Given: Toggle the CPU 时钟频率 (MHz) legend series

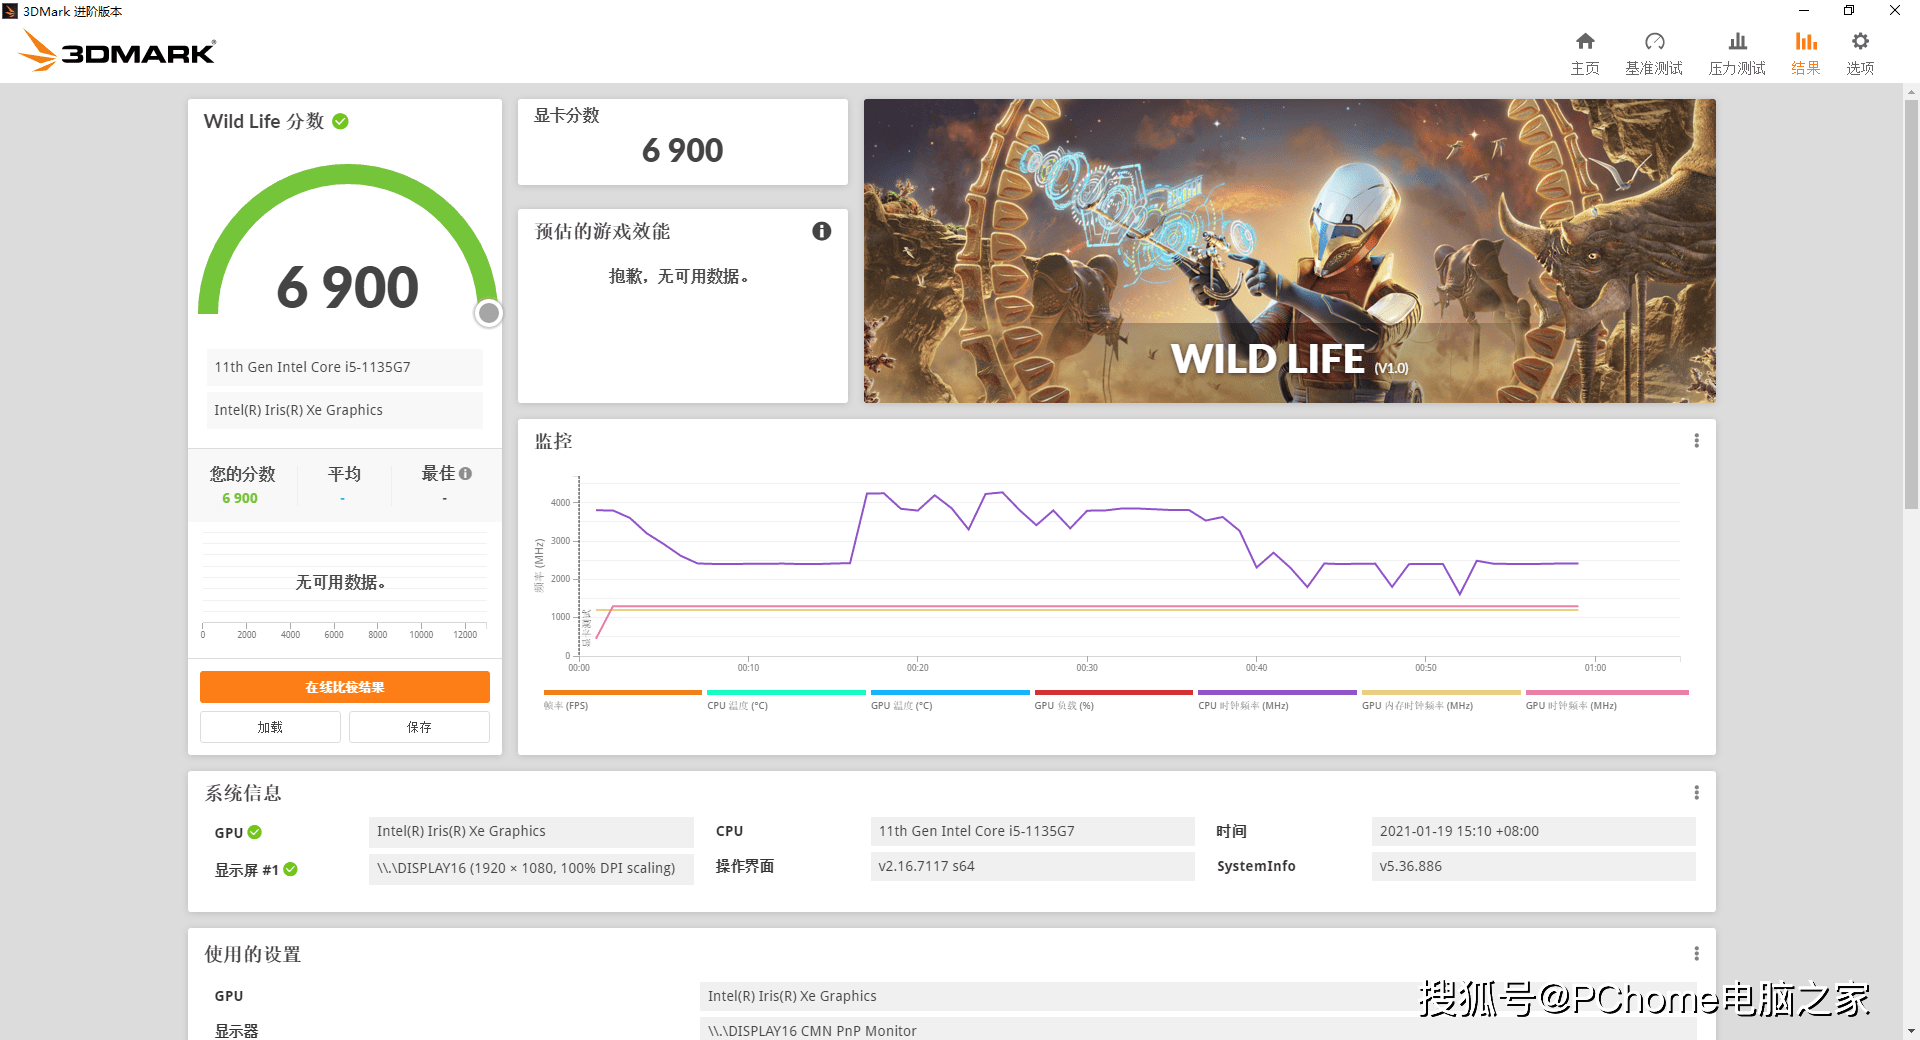Looking at the screenshot, I should [1277, 699].
